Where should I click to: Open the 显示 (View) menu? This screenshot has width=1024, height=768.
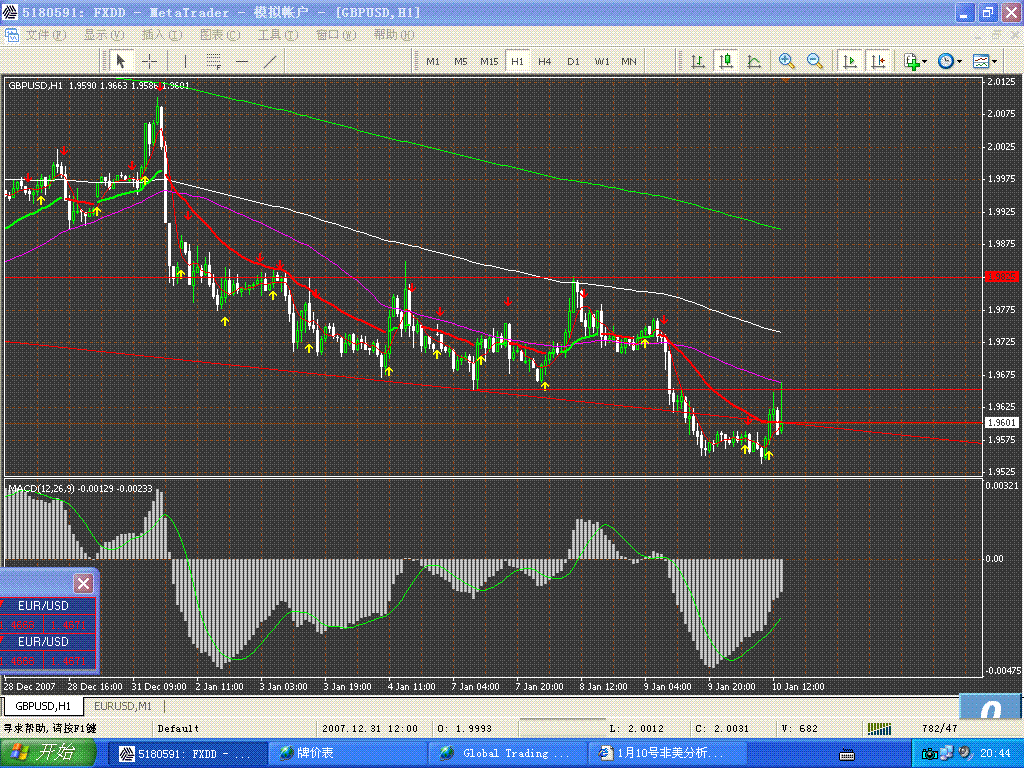coord(103,35)
